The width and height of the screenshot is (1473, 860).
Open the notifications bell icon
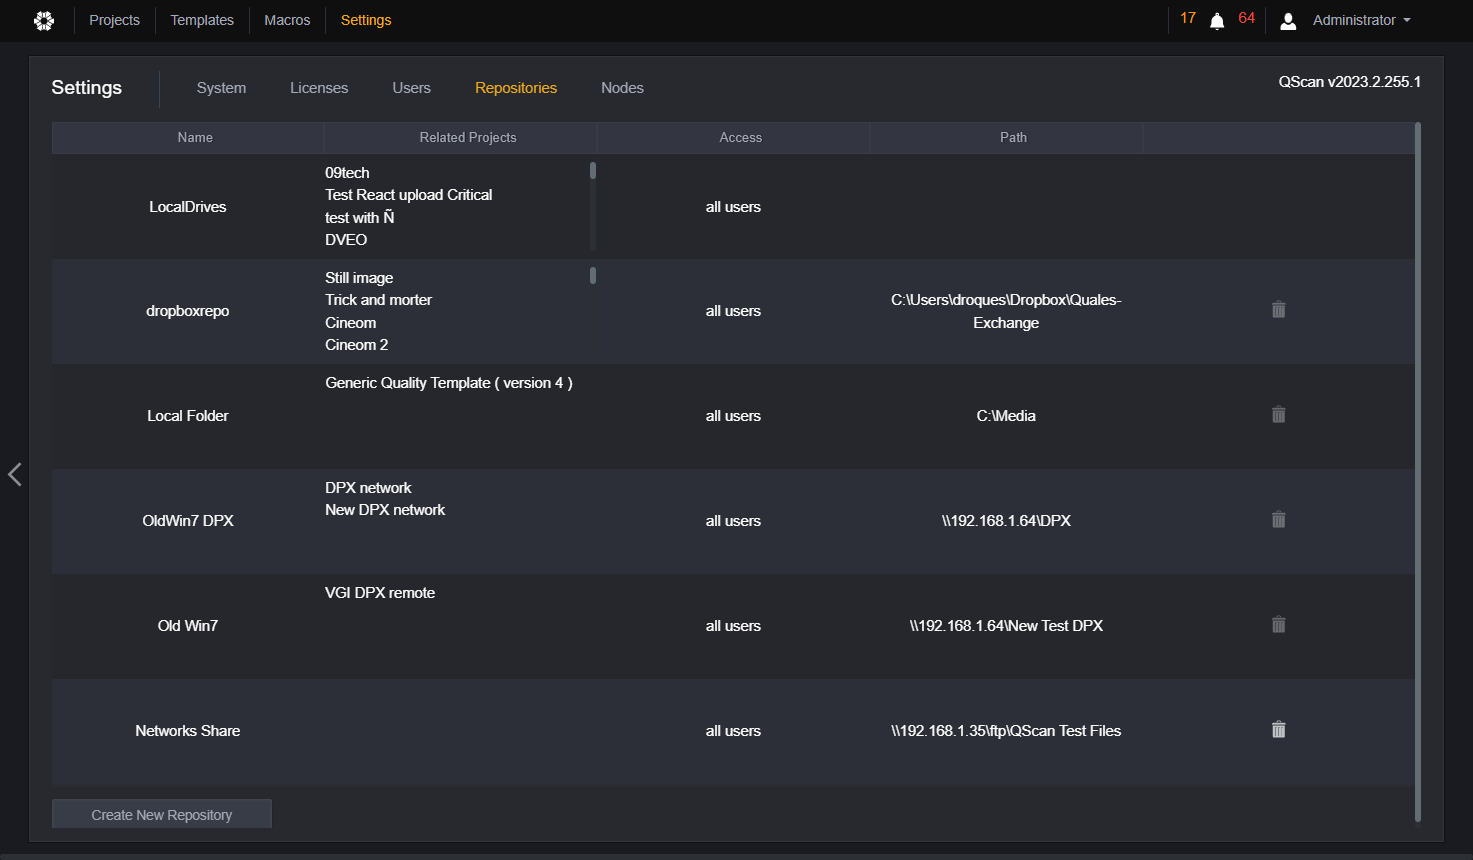pos(1217,21)
